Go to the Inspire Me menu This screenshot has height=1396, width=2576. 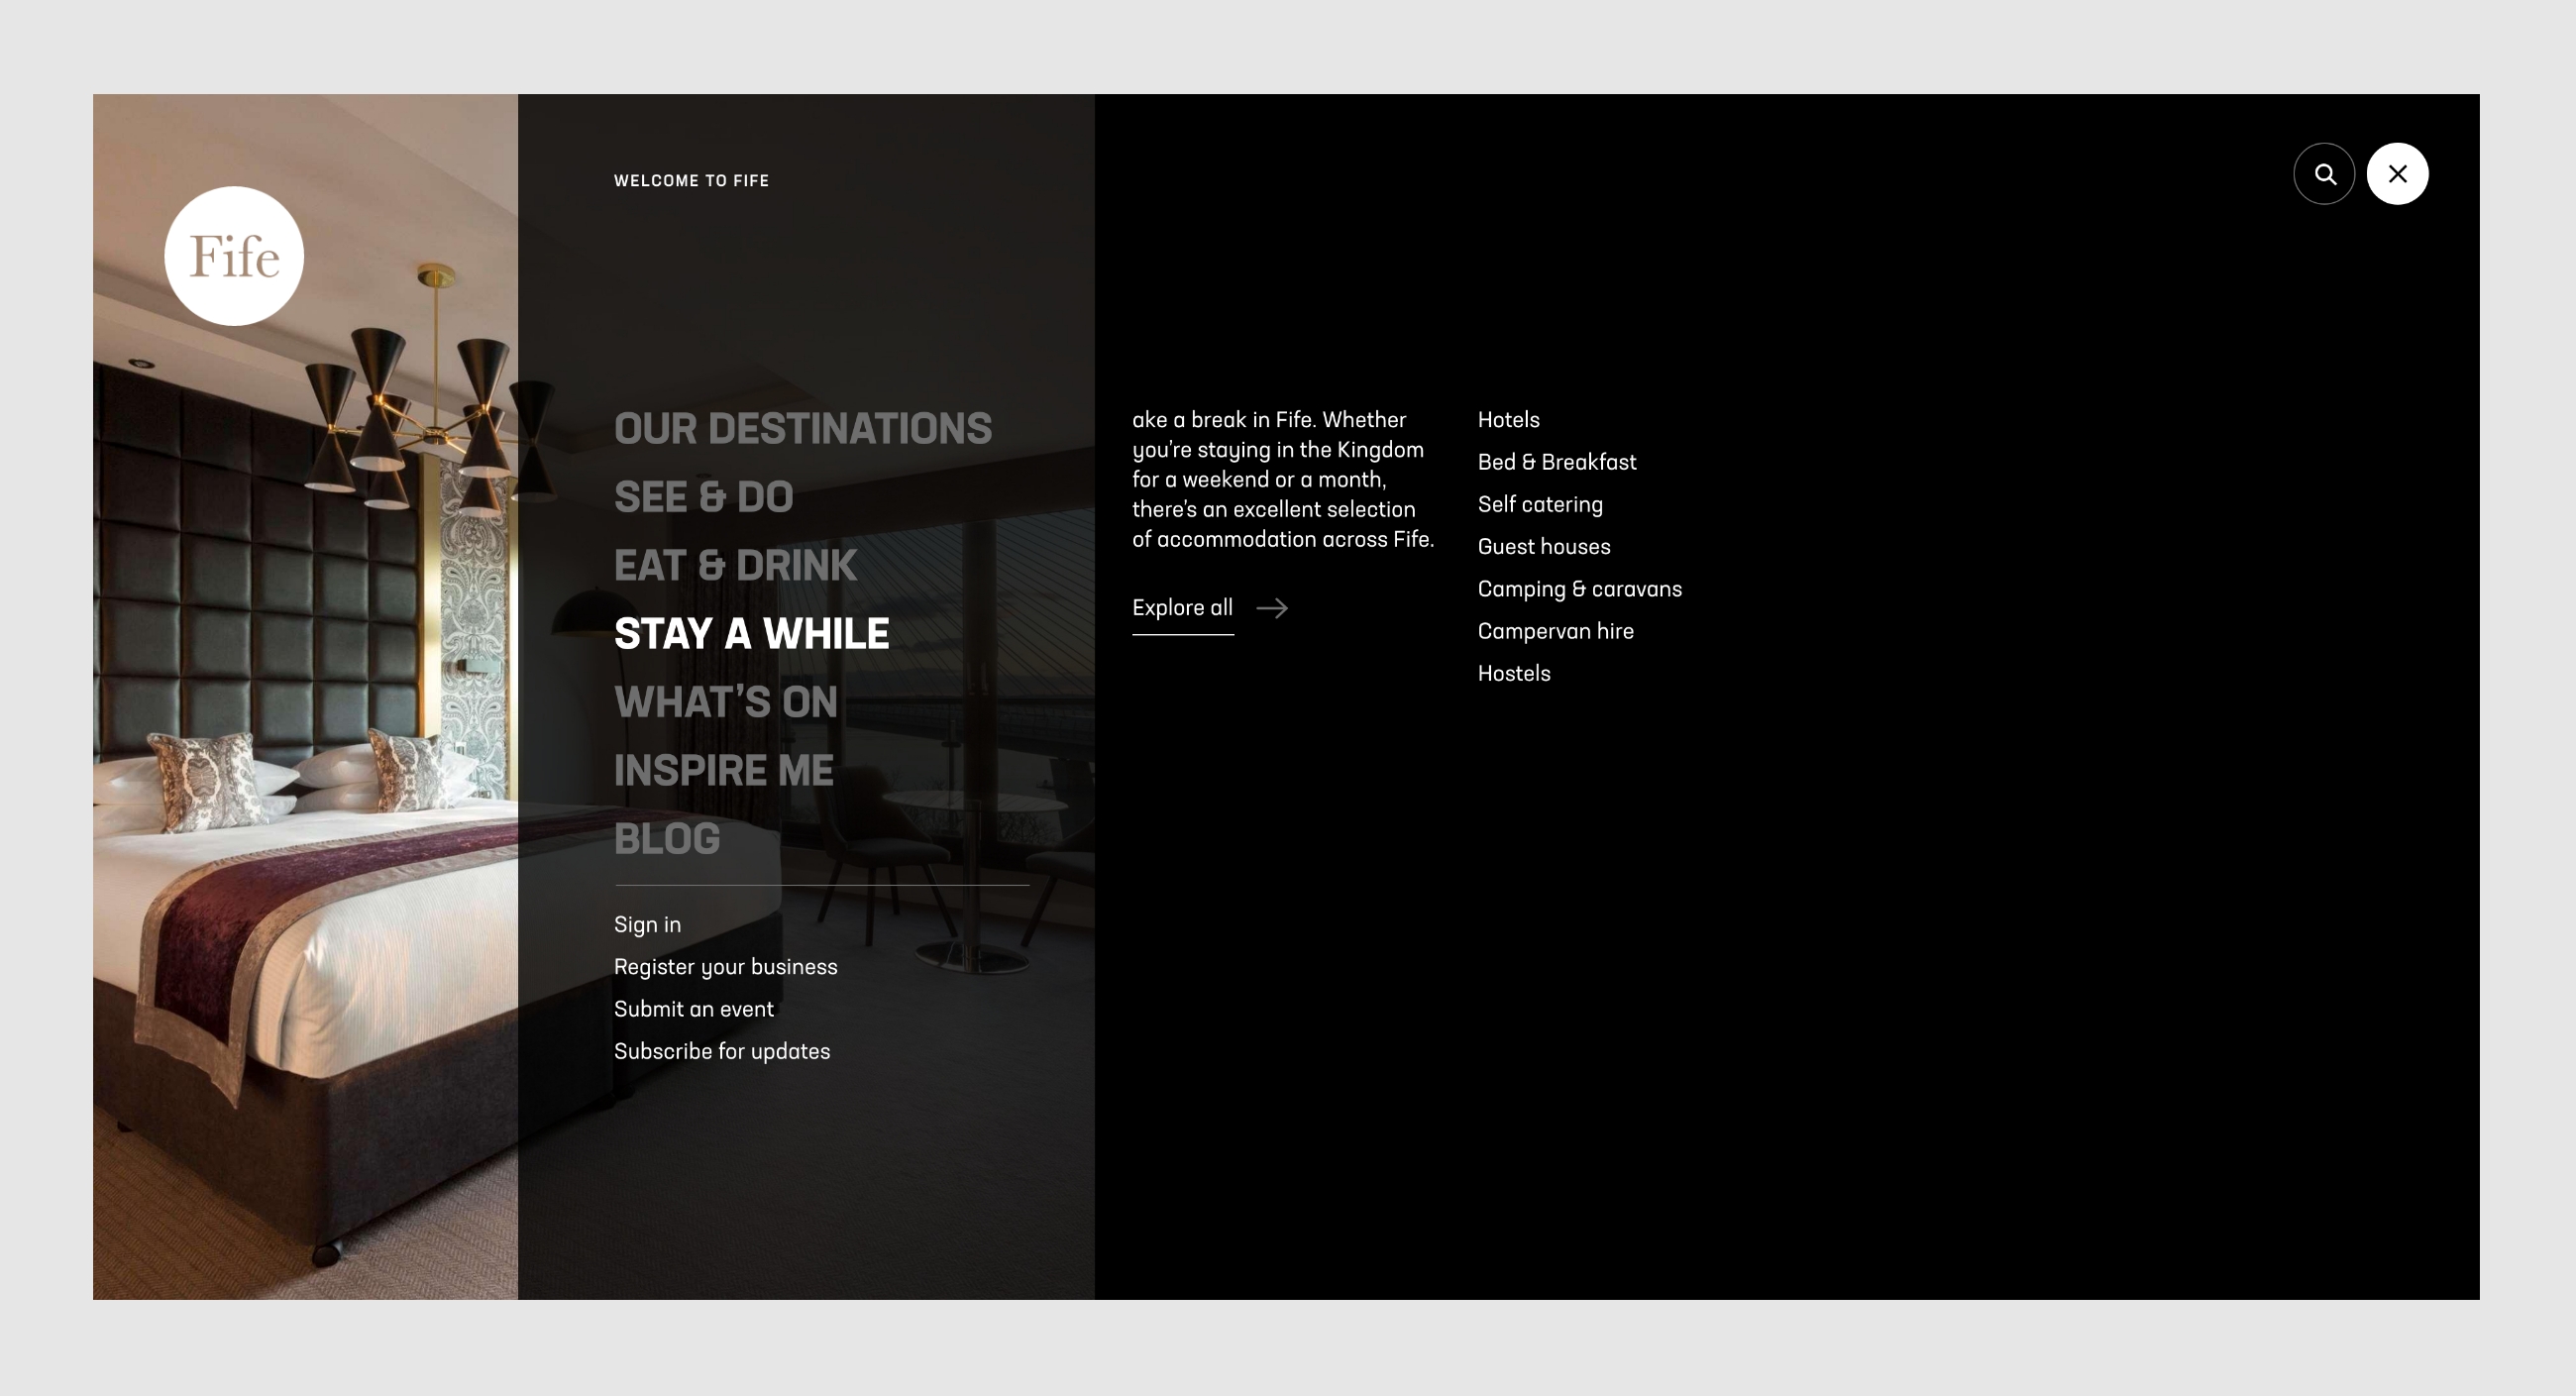[723, 770]
